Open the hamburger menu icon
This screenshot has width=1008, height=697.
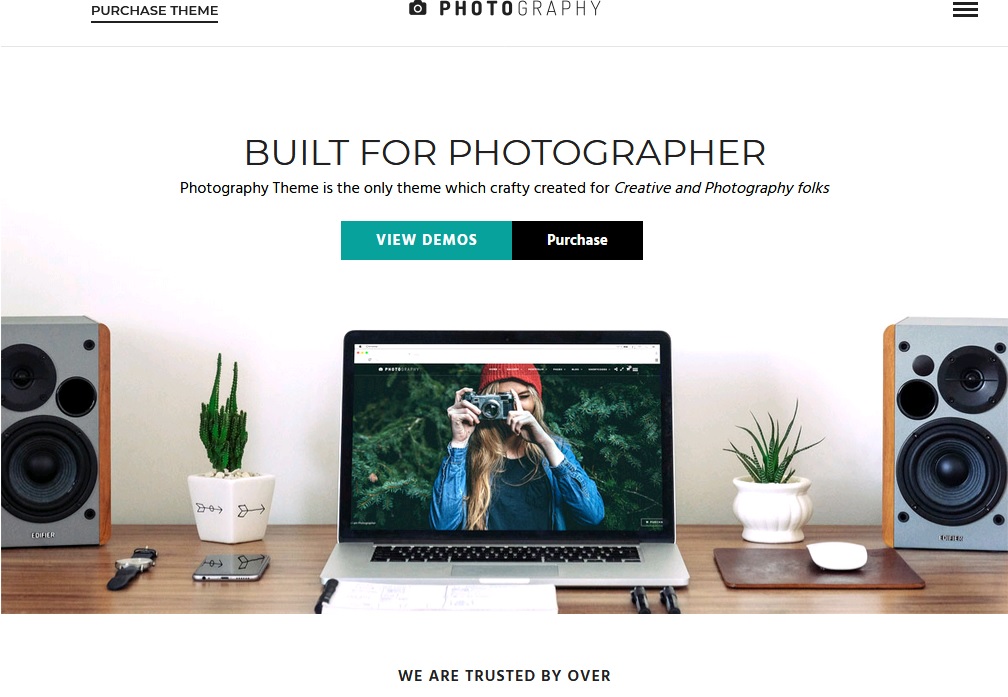tap(965, 9)
